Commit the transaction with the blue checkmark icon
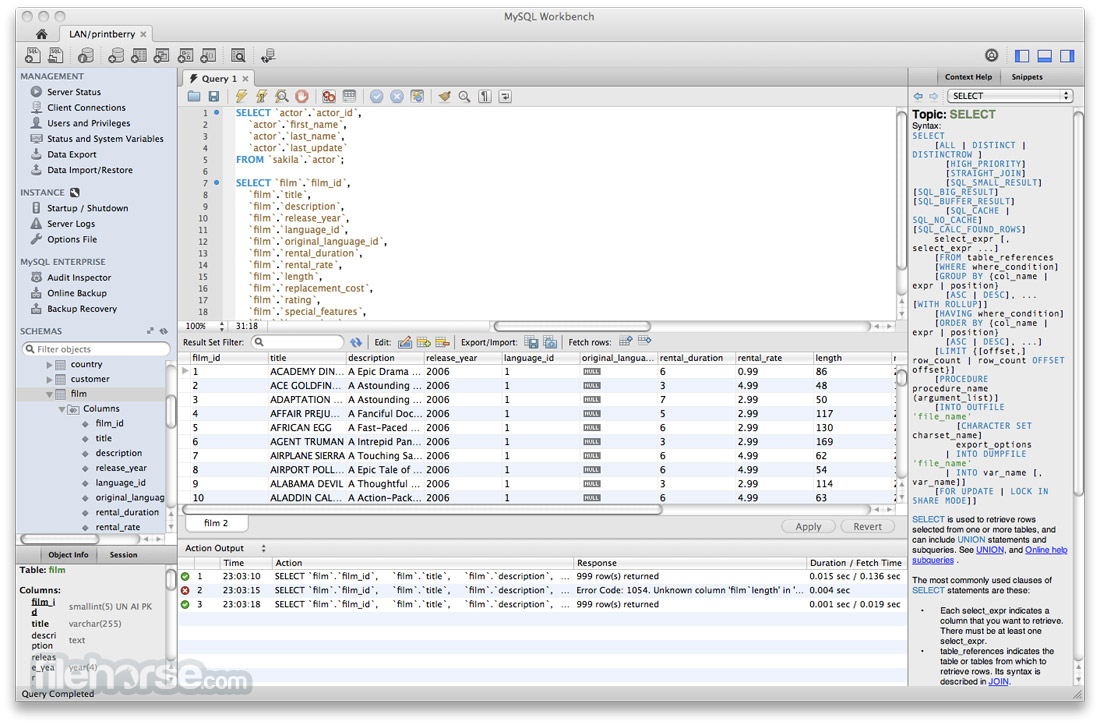This screenshot has height=725, width=1100. click(377, 96)
